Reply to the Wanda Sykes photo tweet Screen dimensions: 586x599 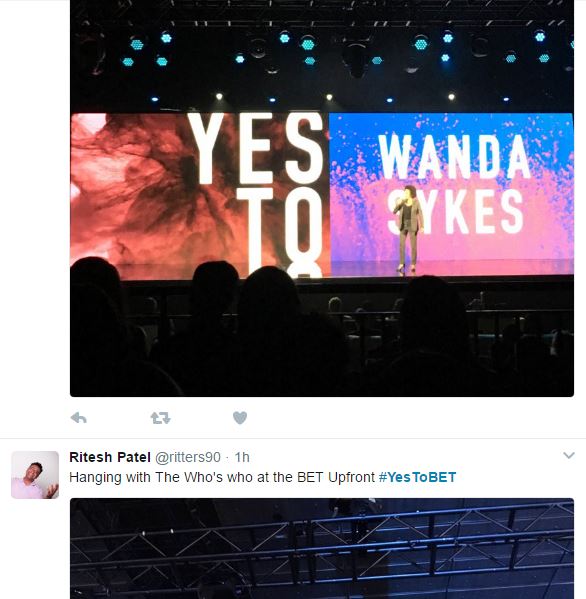click(x=79, y=418)
